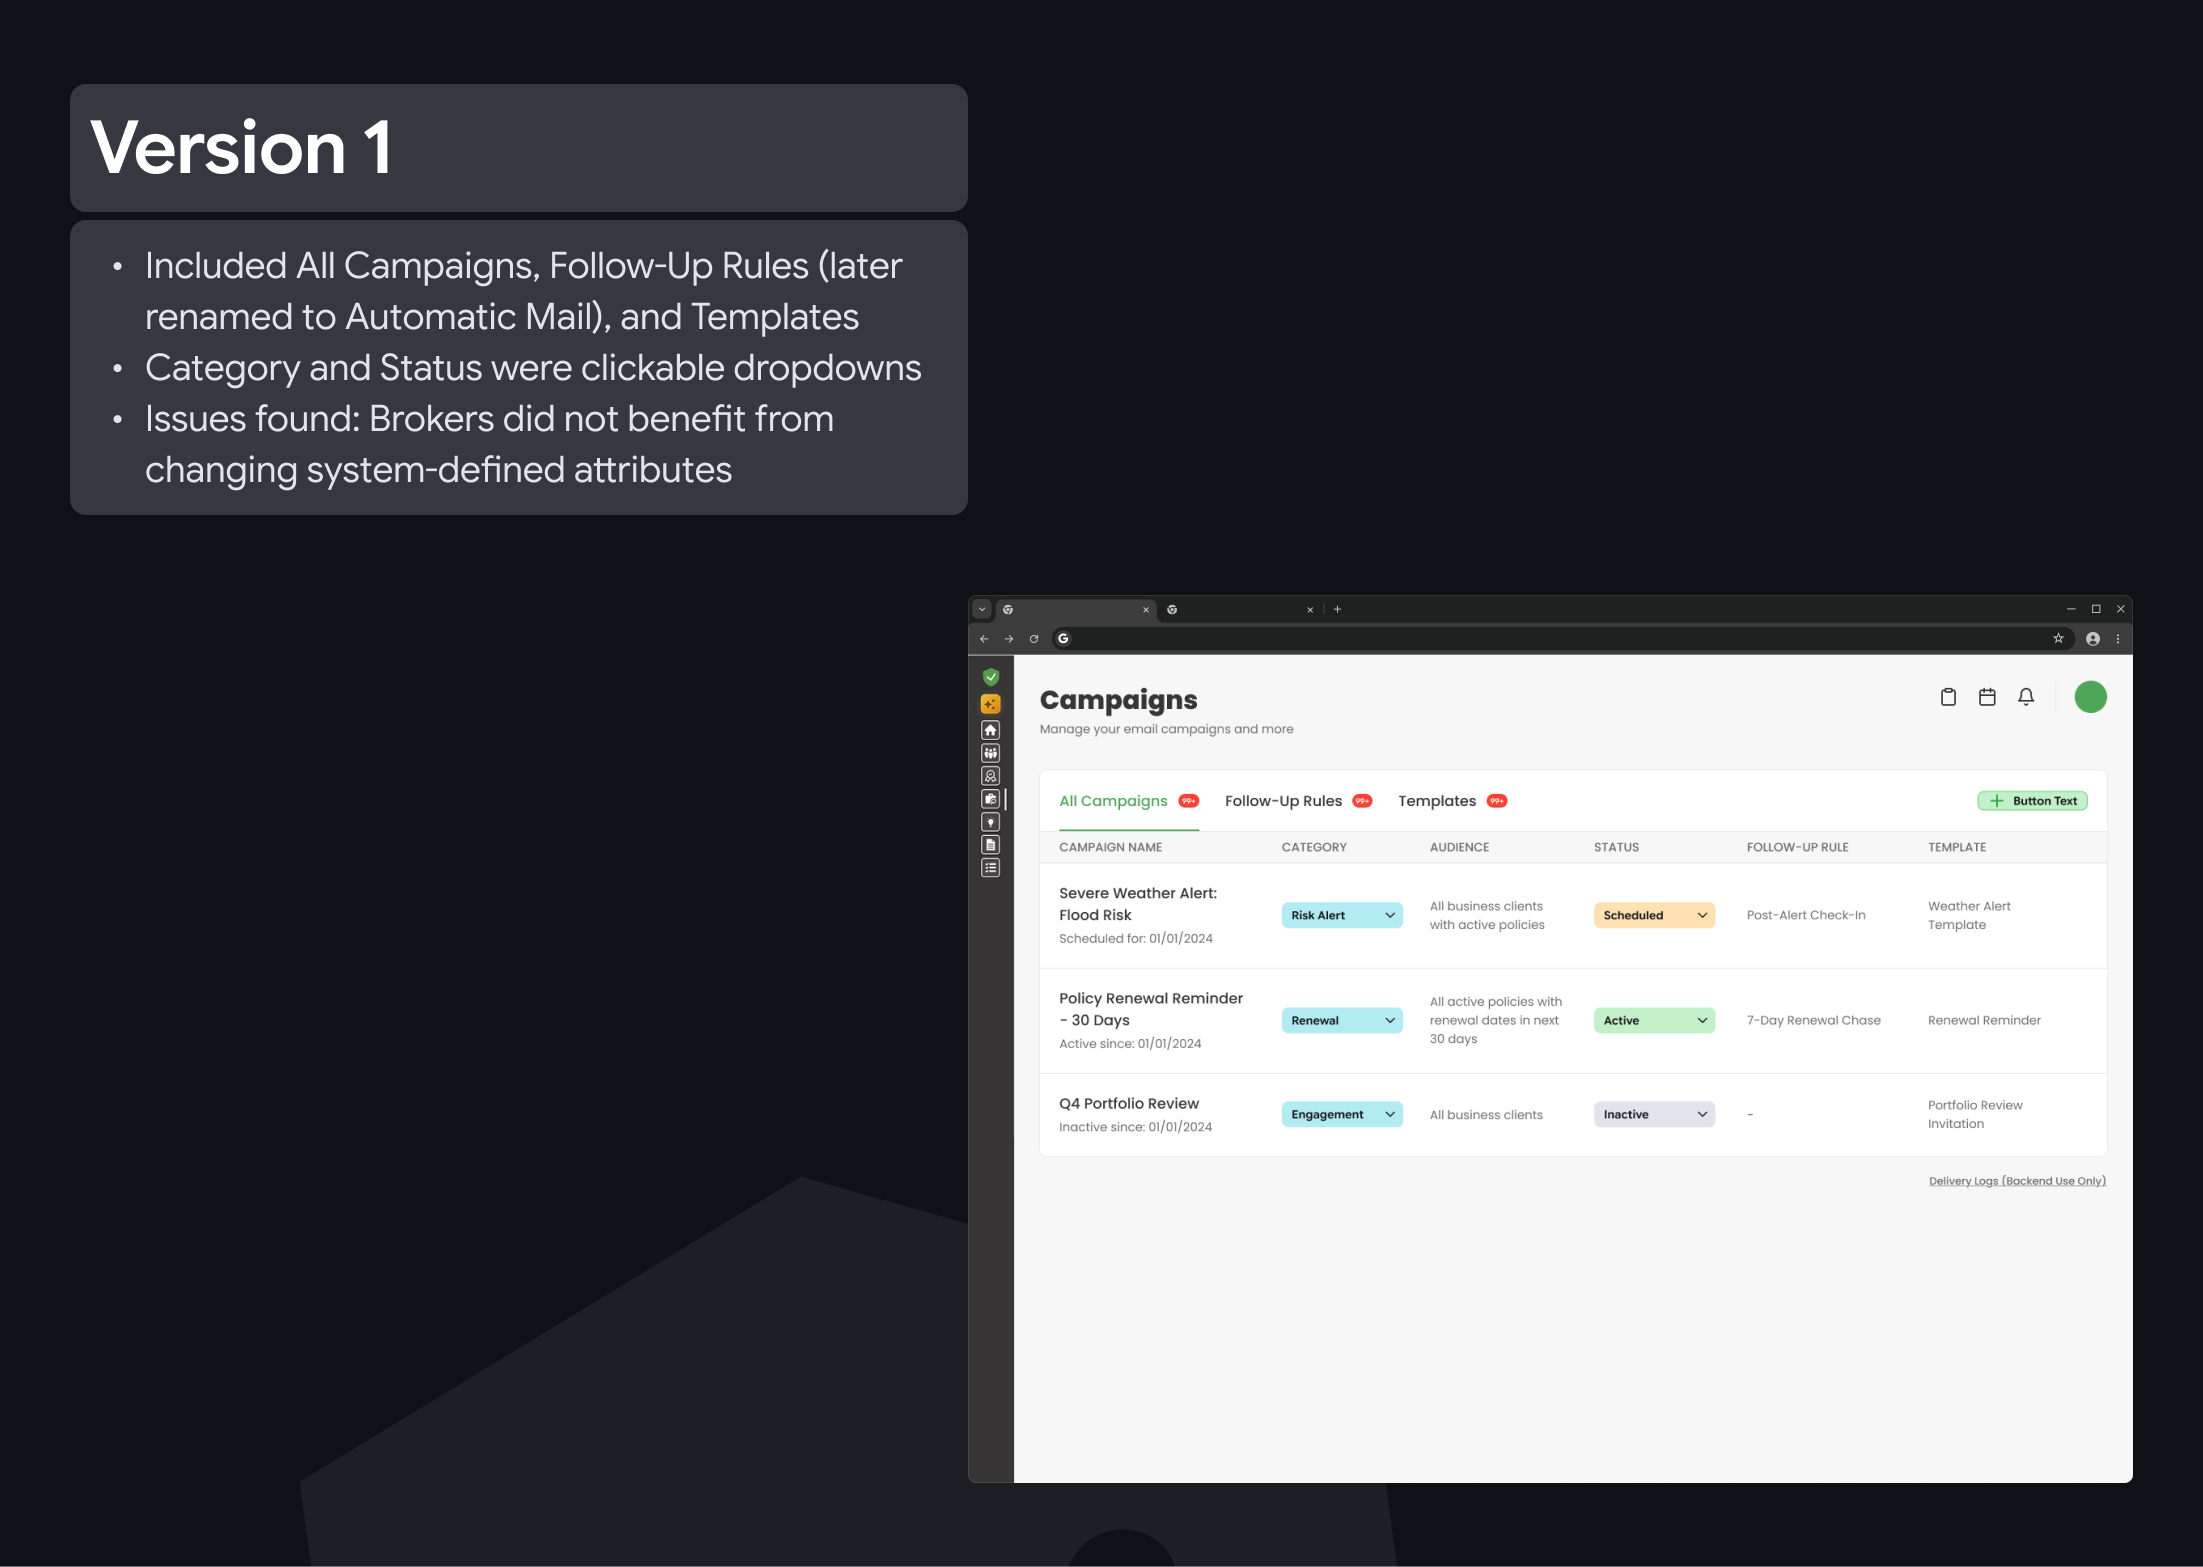2203x1567 pixels.
Task: Open the document page sidebar icon
Action: tap(990, 845)
